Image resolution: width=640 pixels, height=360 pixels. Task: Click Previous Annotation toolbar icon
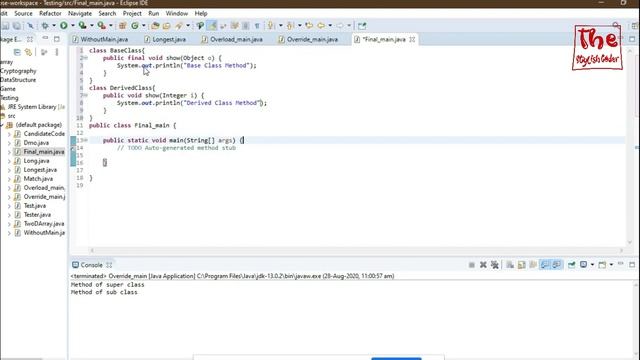pos(290,25)
